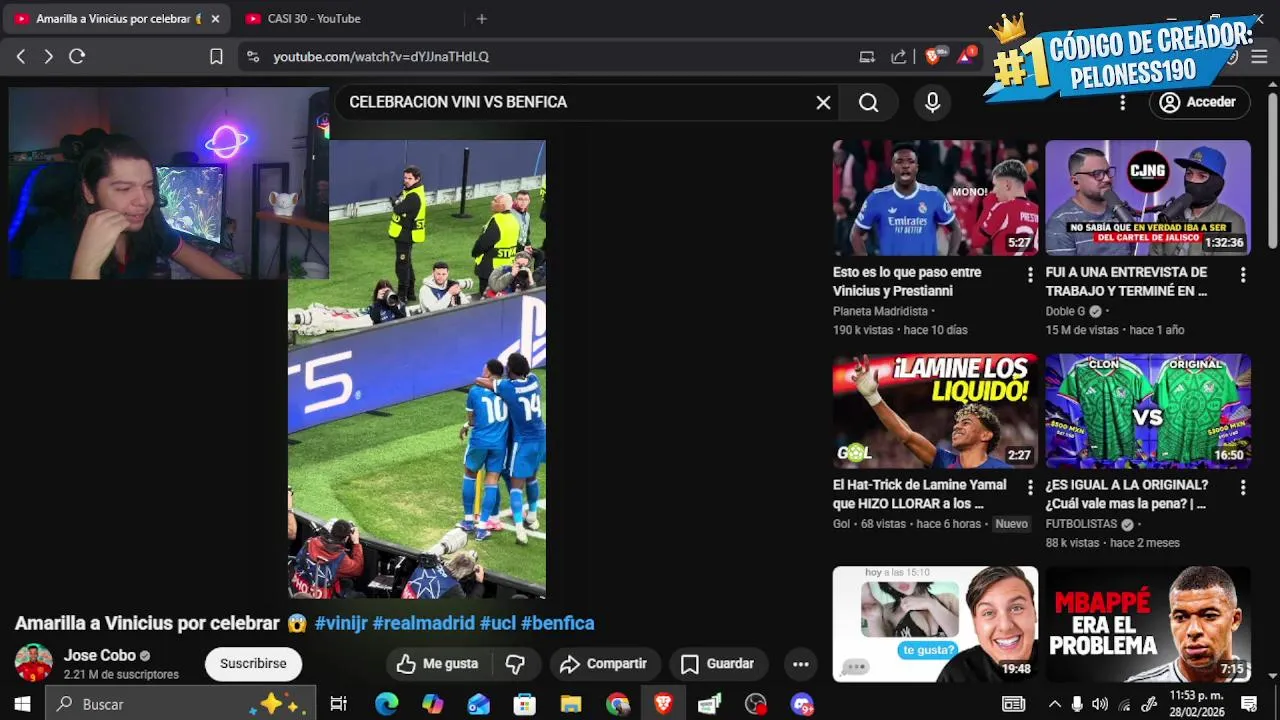The image size is (1280, 720).
Task: Open the Windows Start menu
Action: click(22, 704)
